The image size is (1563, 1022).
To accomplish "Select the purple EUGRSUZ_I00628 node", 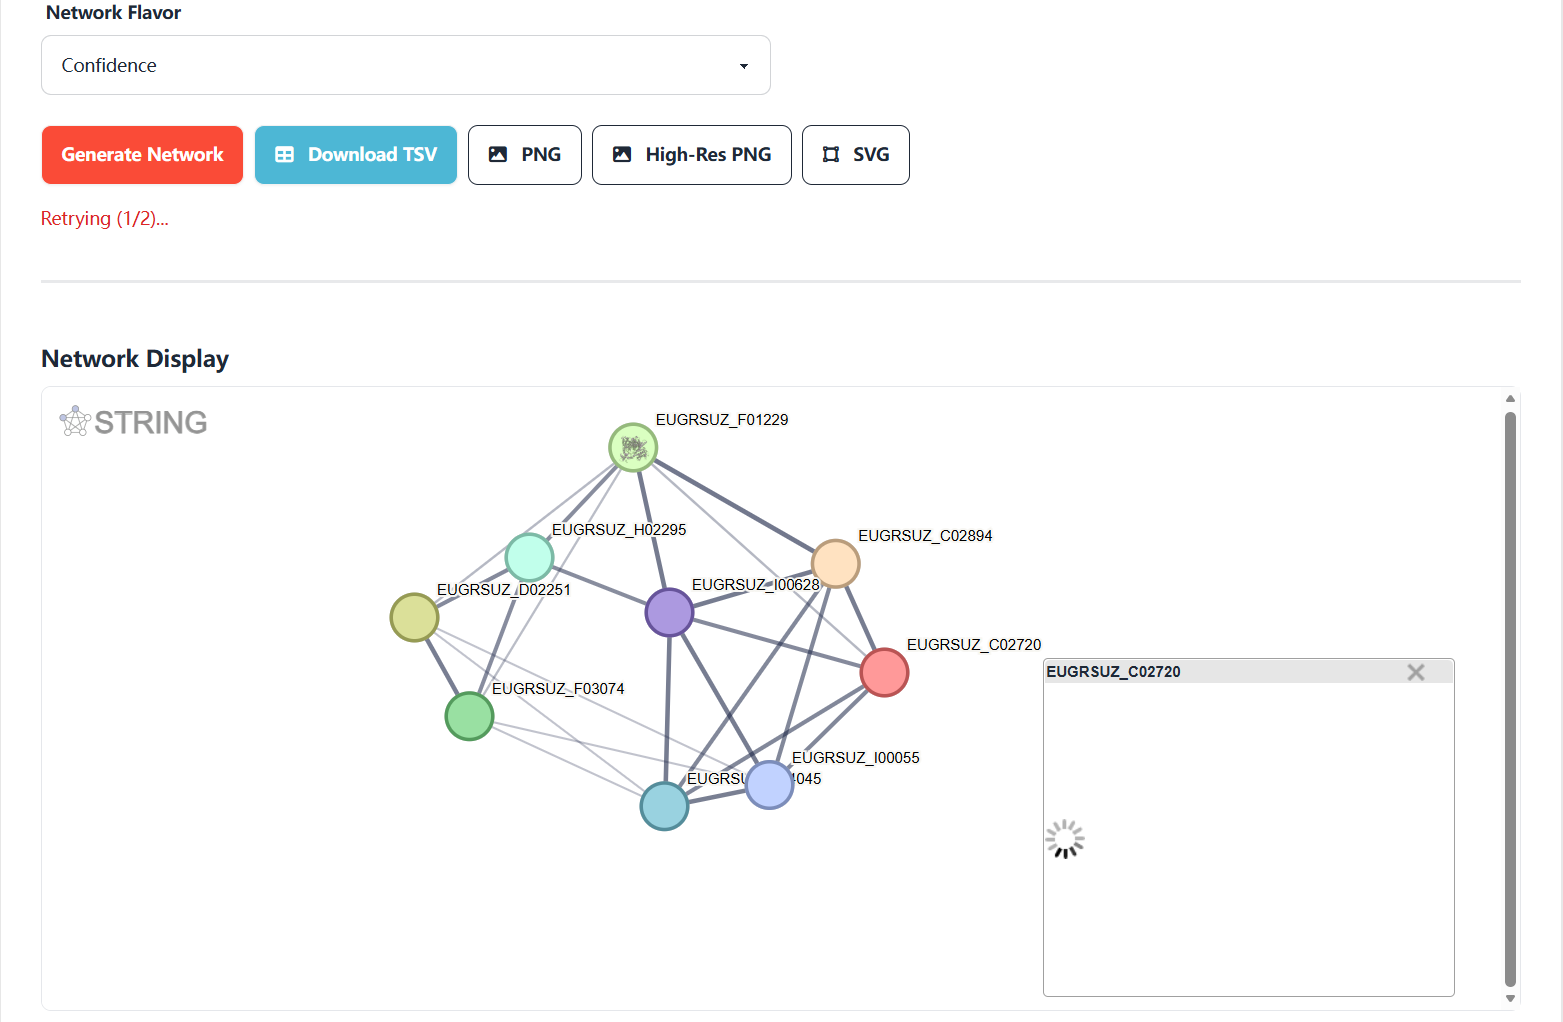I will pos(669,612).
